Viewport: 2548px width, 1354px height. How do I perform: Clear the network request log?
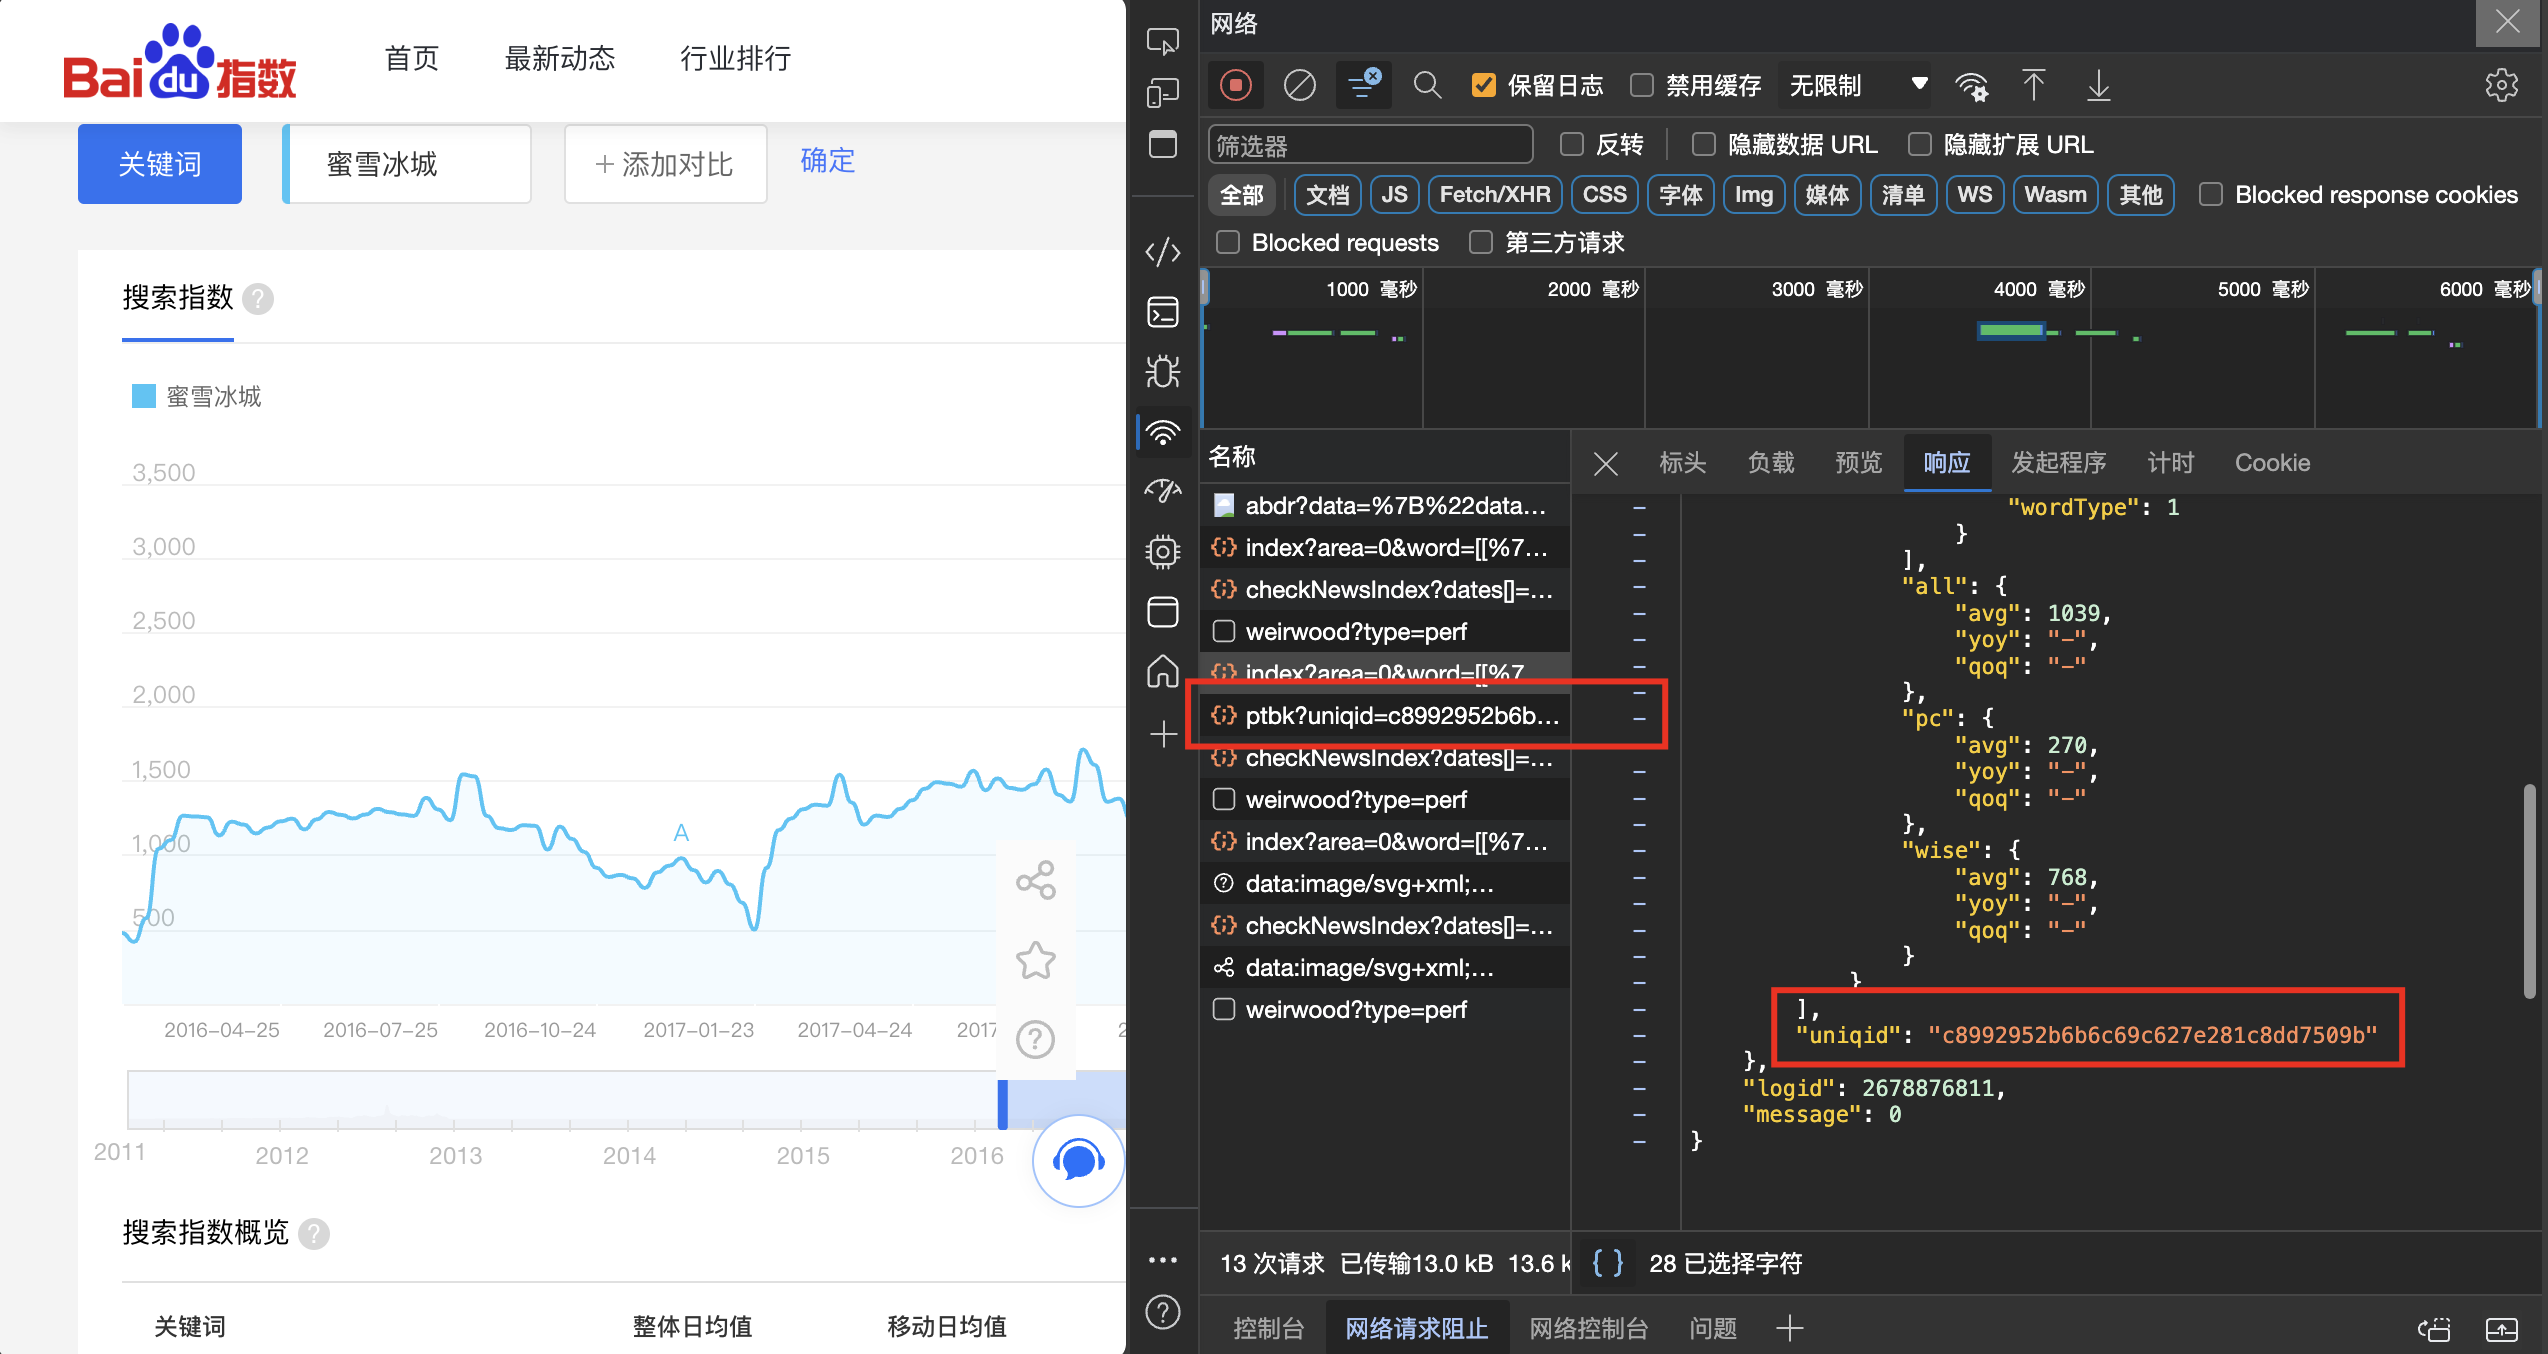click(x=1299, y=85)
